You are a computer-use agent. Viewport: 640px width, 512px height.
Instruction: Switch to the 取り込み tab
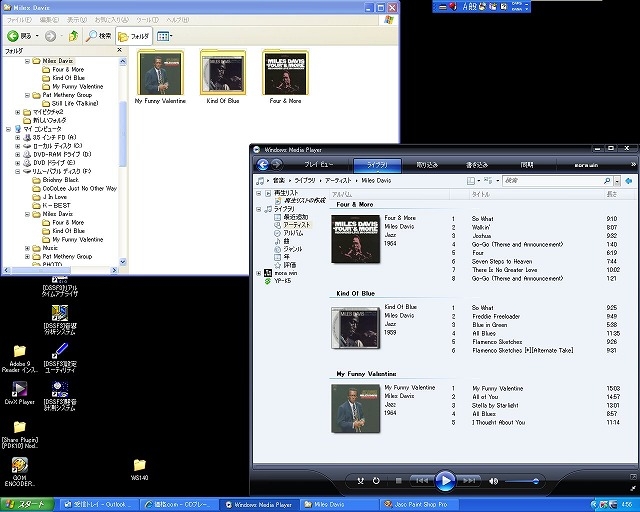(x=427, y=165)
